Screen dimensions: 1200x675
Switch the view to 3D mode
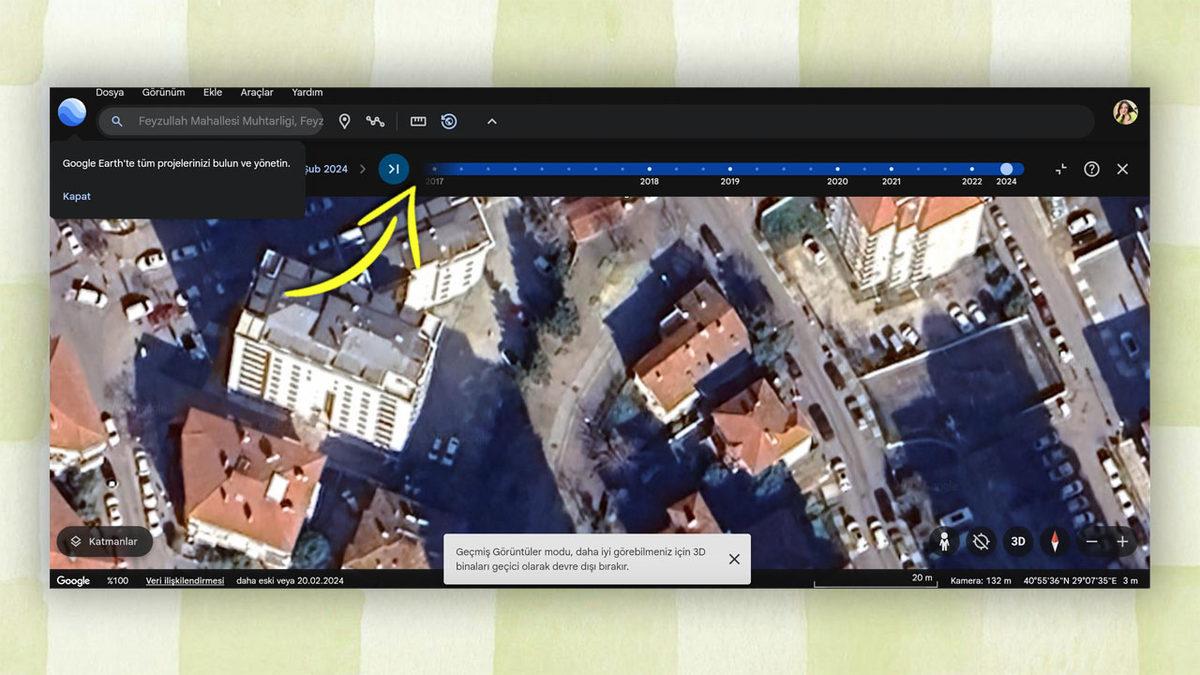click(1018, 541)
